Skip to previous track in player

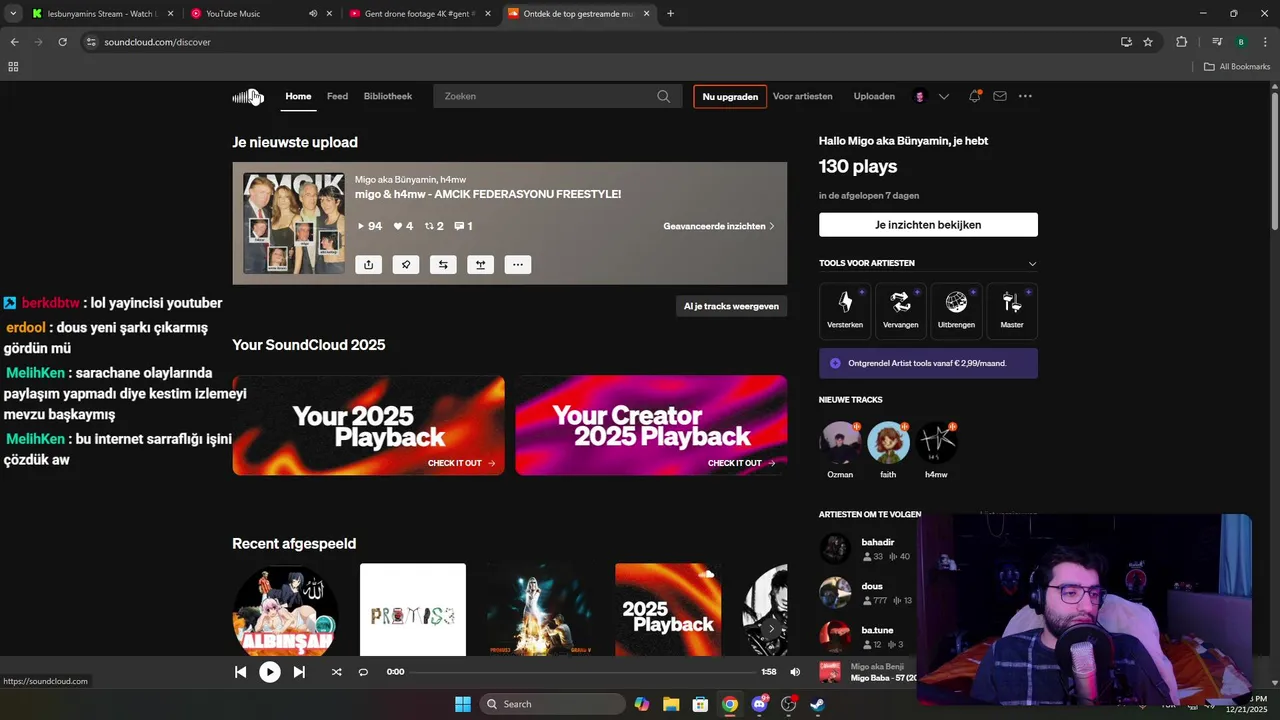[241, 672]
